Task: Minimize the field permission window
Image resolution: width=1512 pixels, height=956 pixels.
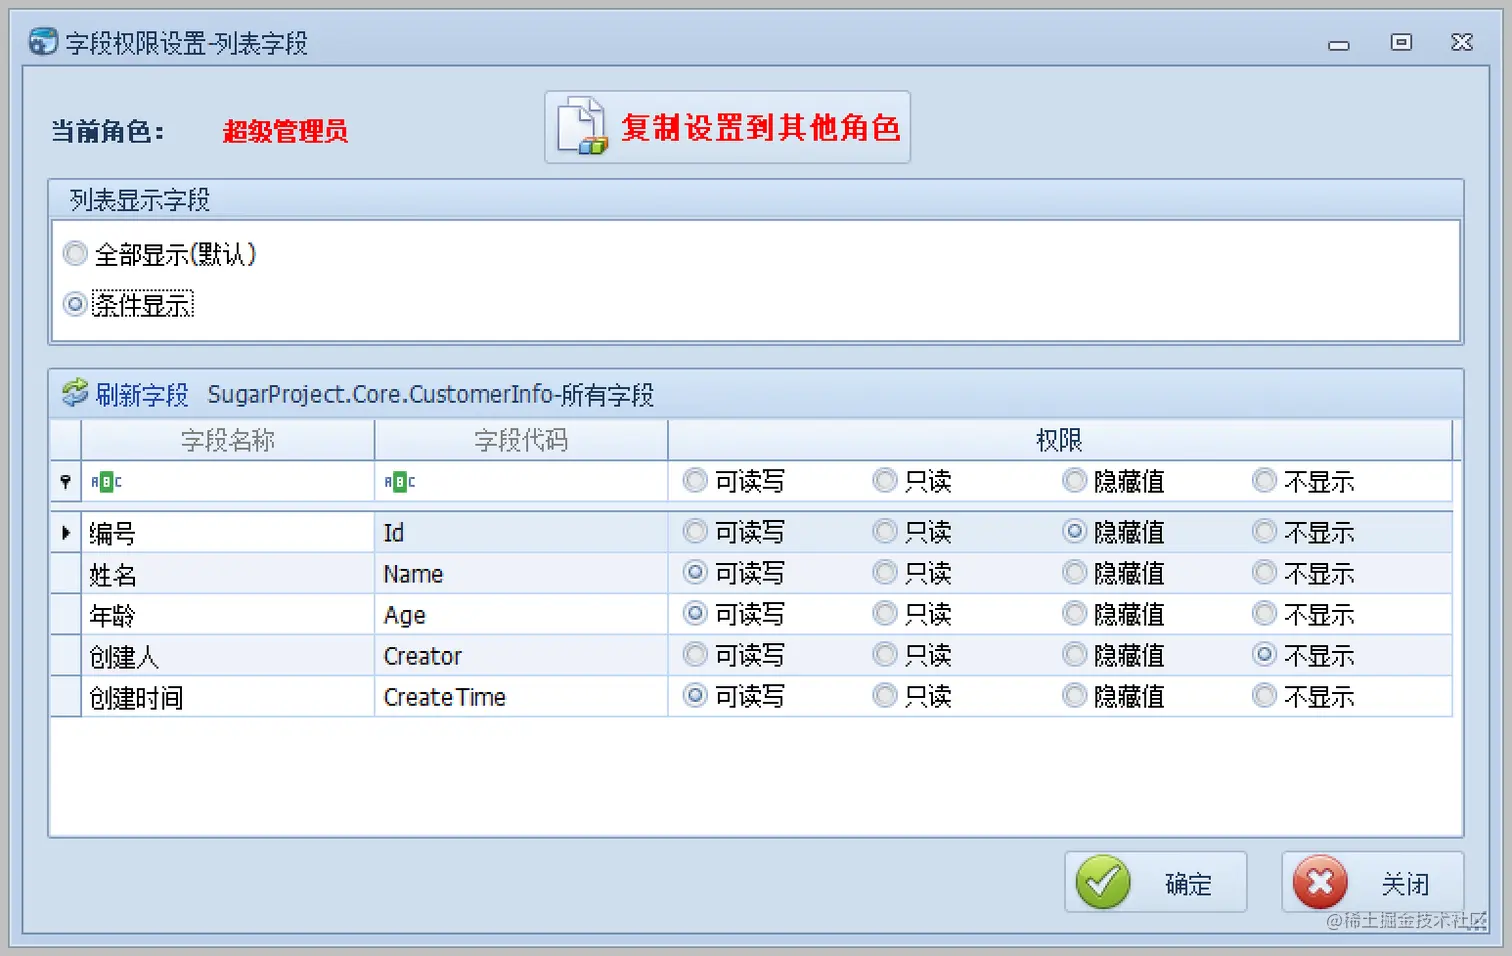Action: [x=1339, y=44]
